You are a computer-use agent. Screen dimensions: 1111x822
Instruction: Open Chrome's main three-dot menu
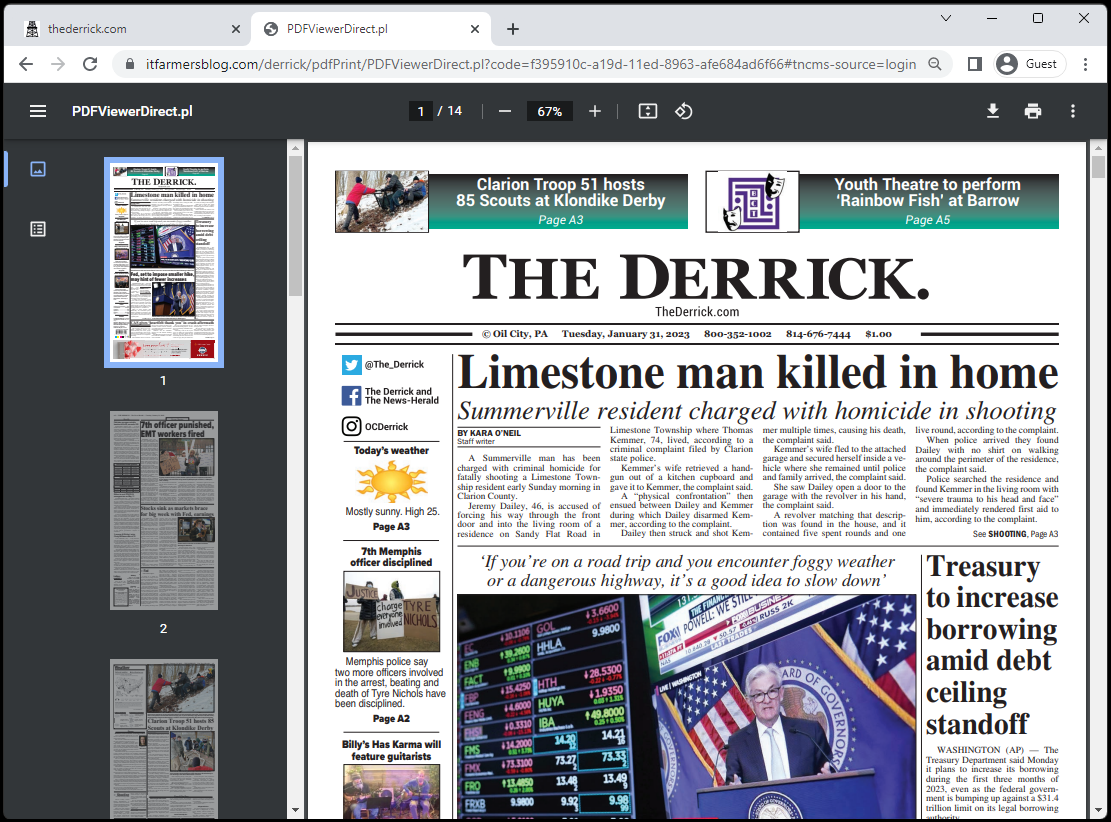(1086, 63)
